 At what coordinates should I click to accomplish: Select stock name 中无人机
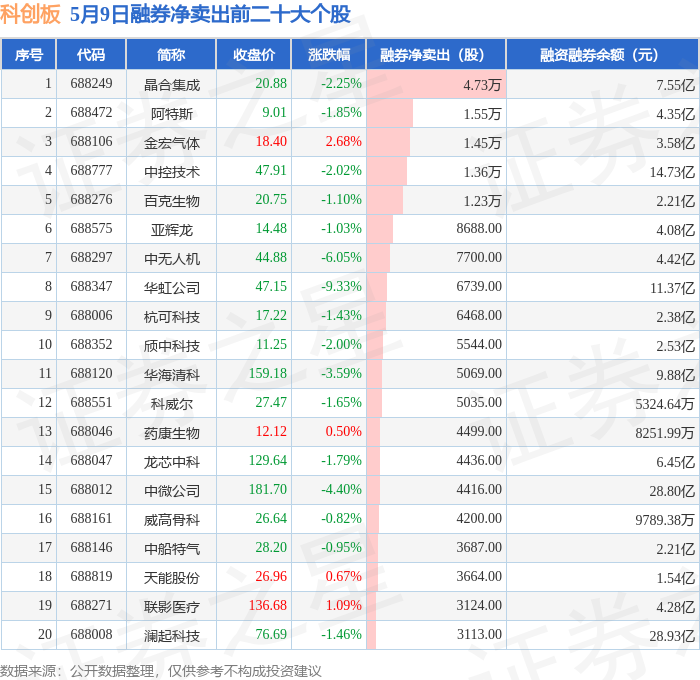tap(171, 259)
